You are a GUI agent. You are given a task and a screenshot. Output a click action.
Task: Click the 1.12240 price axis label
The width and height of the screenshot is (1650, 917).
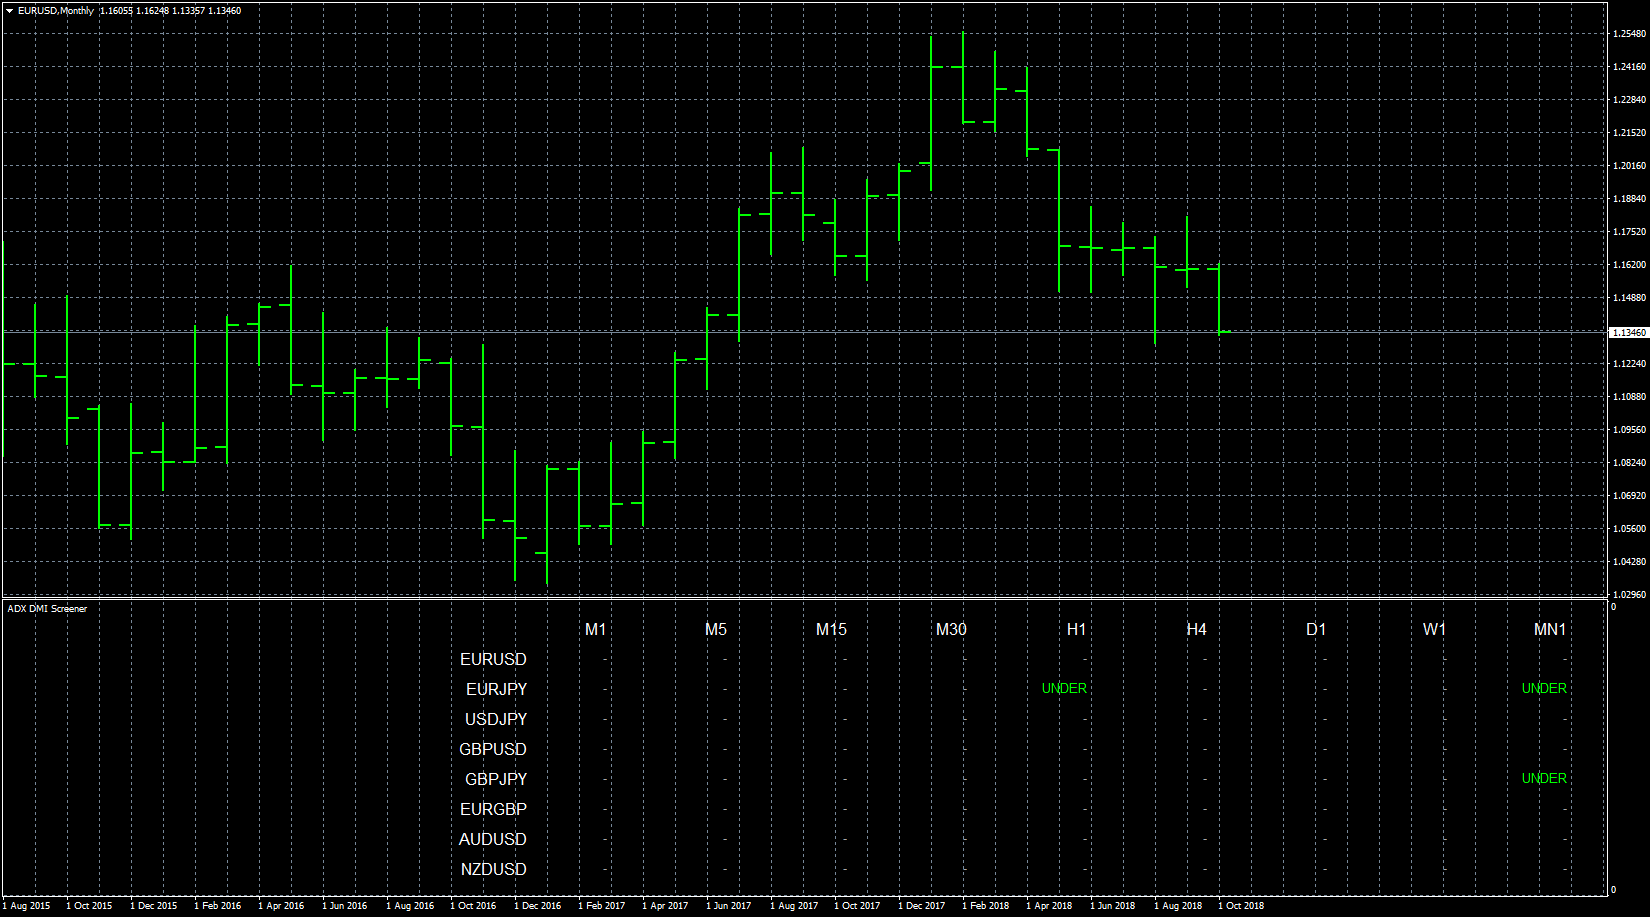pyautogui.click(x=1629, y=364)
